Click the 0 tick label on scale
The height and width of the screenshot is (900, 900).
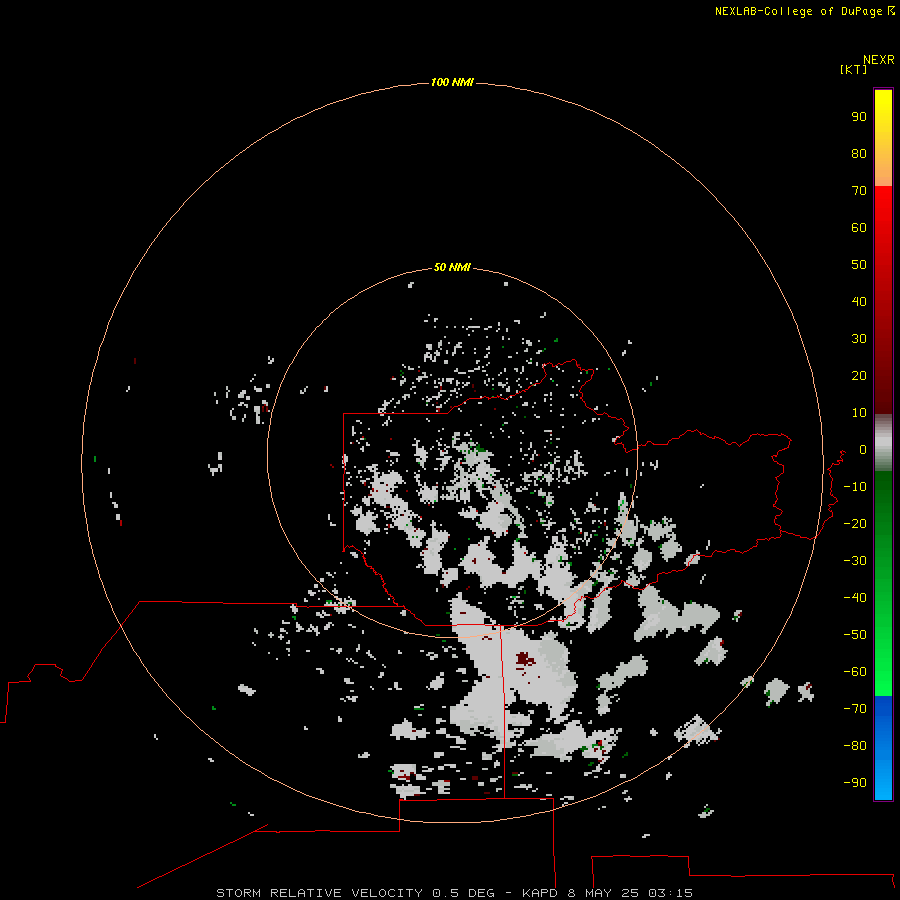863,450
